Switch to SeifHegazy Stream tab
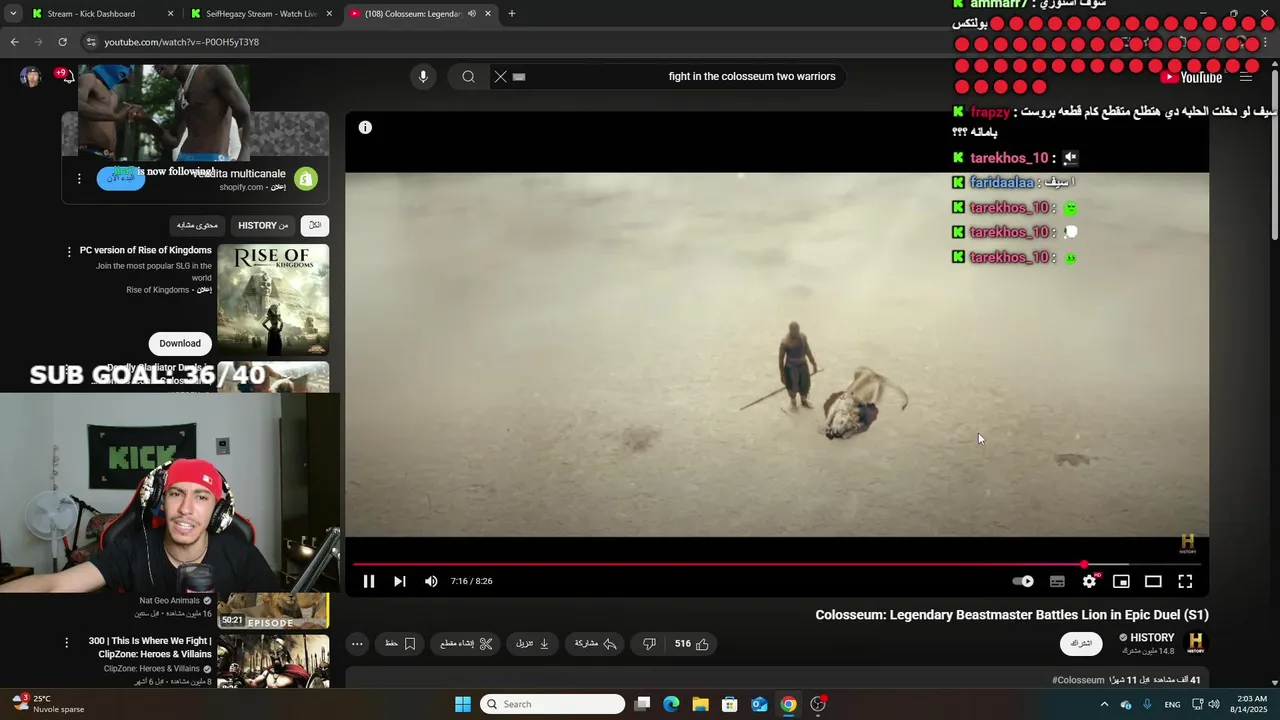The image size is (1280, 720). click(x=261, y=14)
